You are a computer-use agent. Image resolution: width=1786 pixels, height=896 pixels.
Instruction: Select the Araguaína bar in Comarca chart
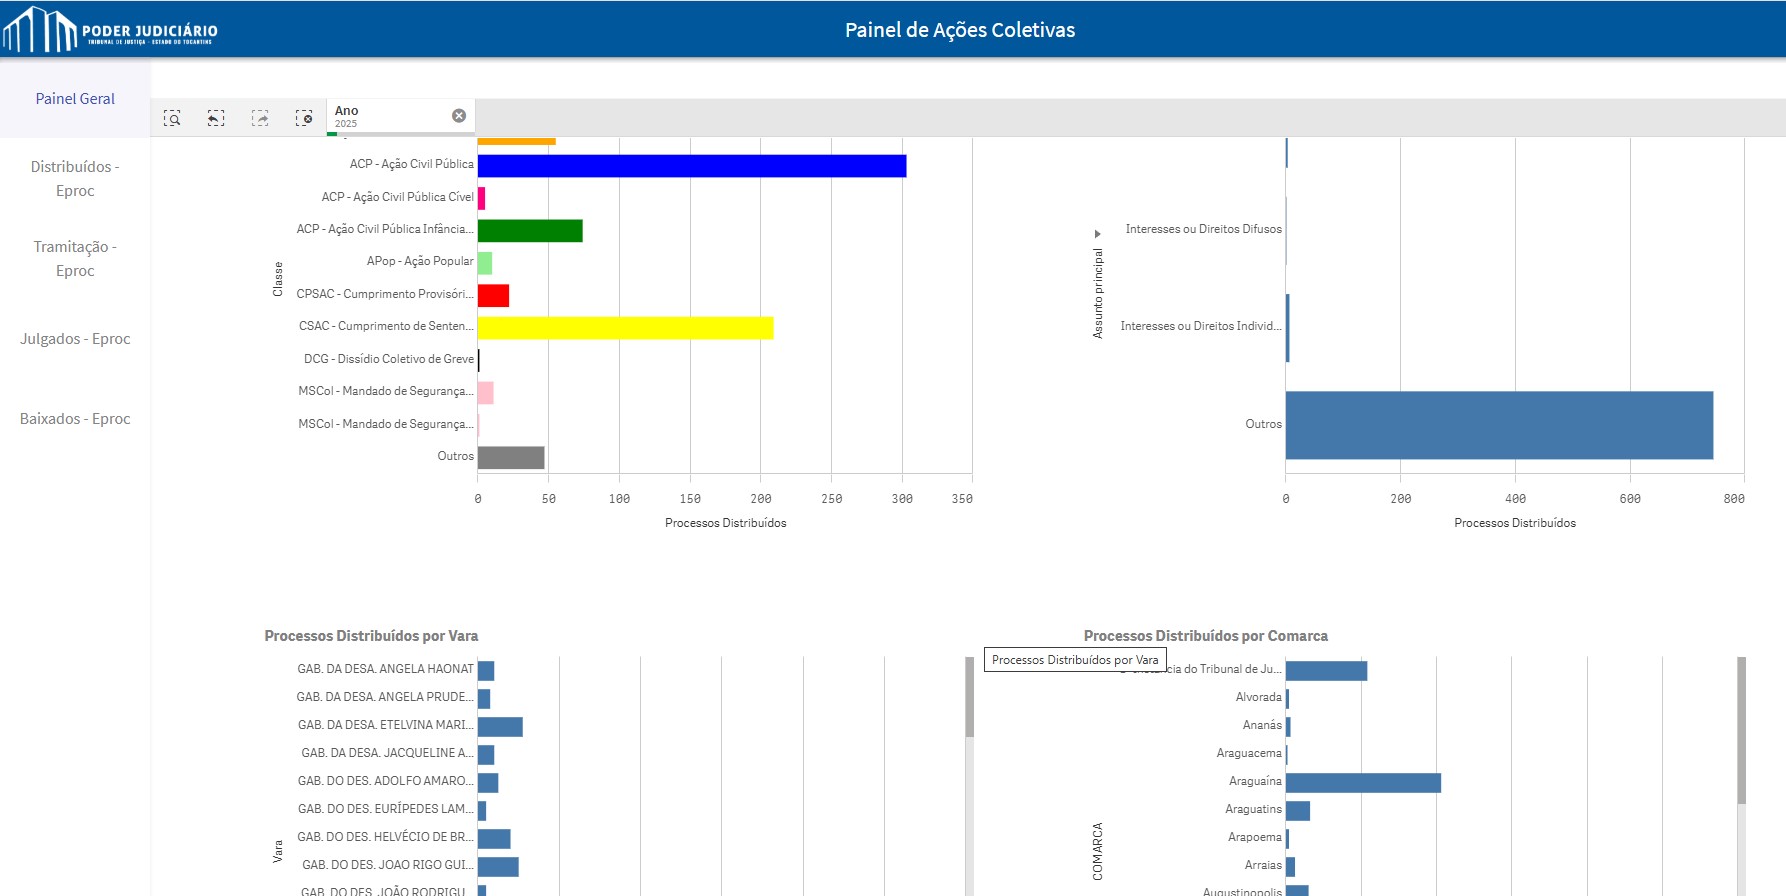tap(1362, 783)
